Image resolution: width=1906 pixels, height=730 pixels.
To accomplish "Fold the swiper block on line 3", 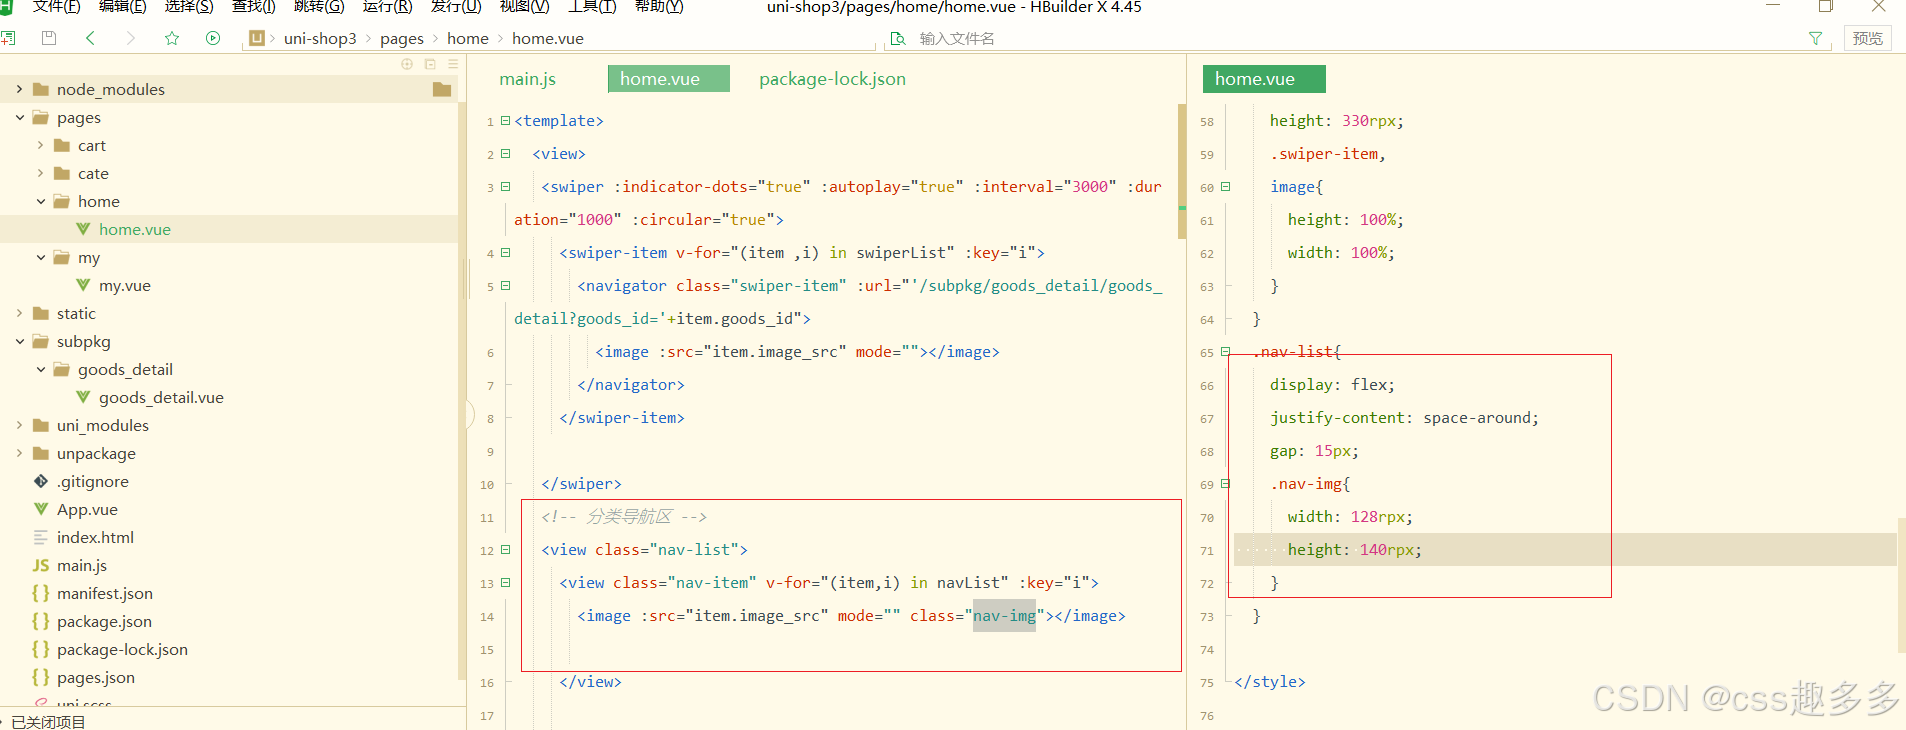I will (x=505, y=186).
